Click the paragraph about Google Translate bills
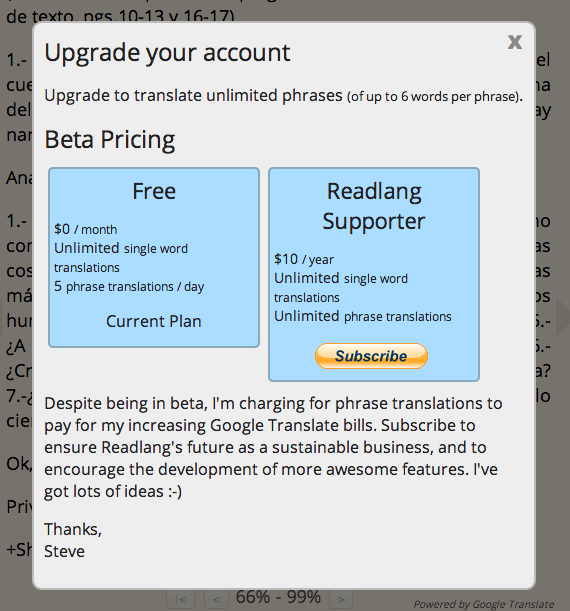Screen dimensions: 570x611 click(x=273, y=447)
